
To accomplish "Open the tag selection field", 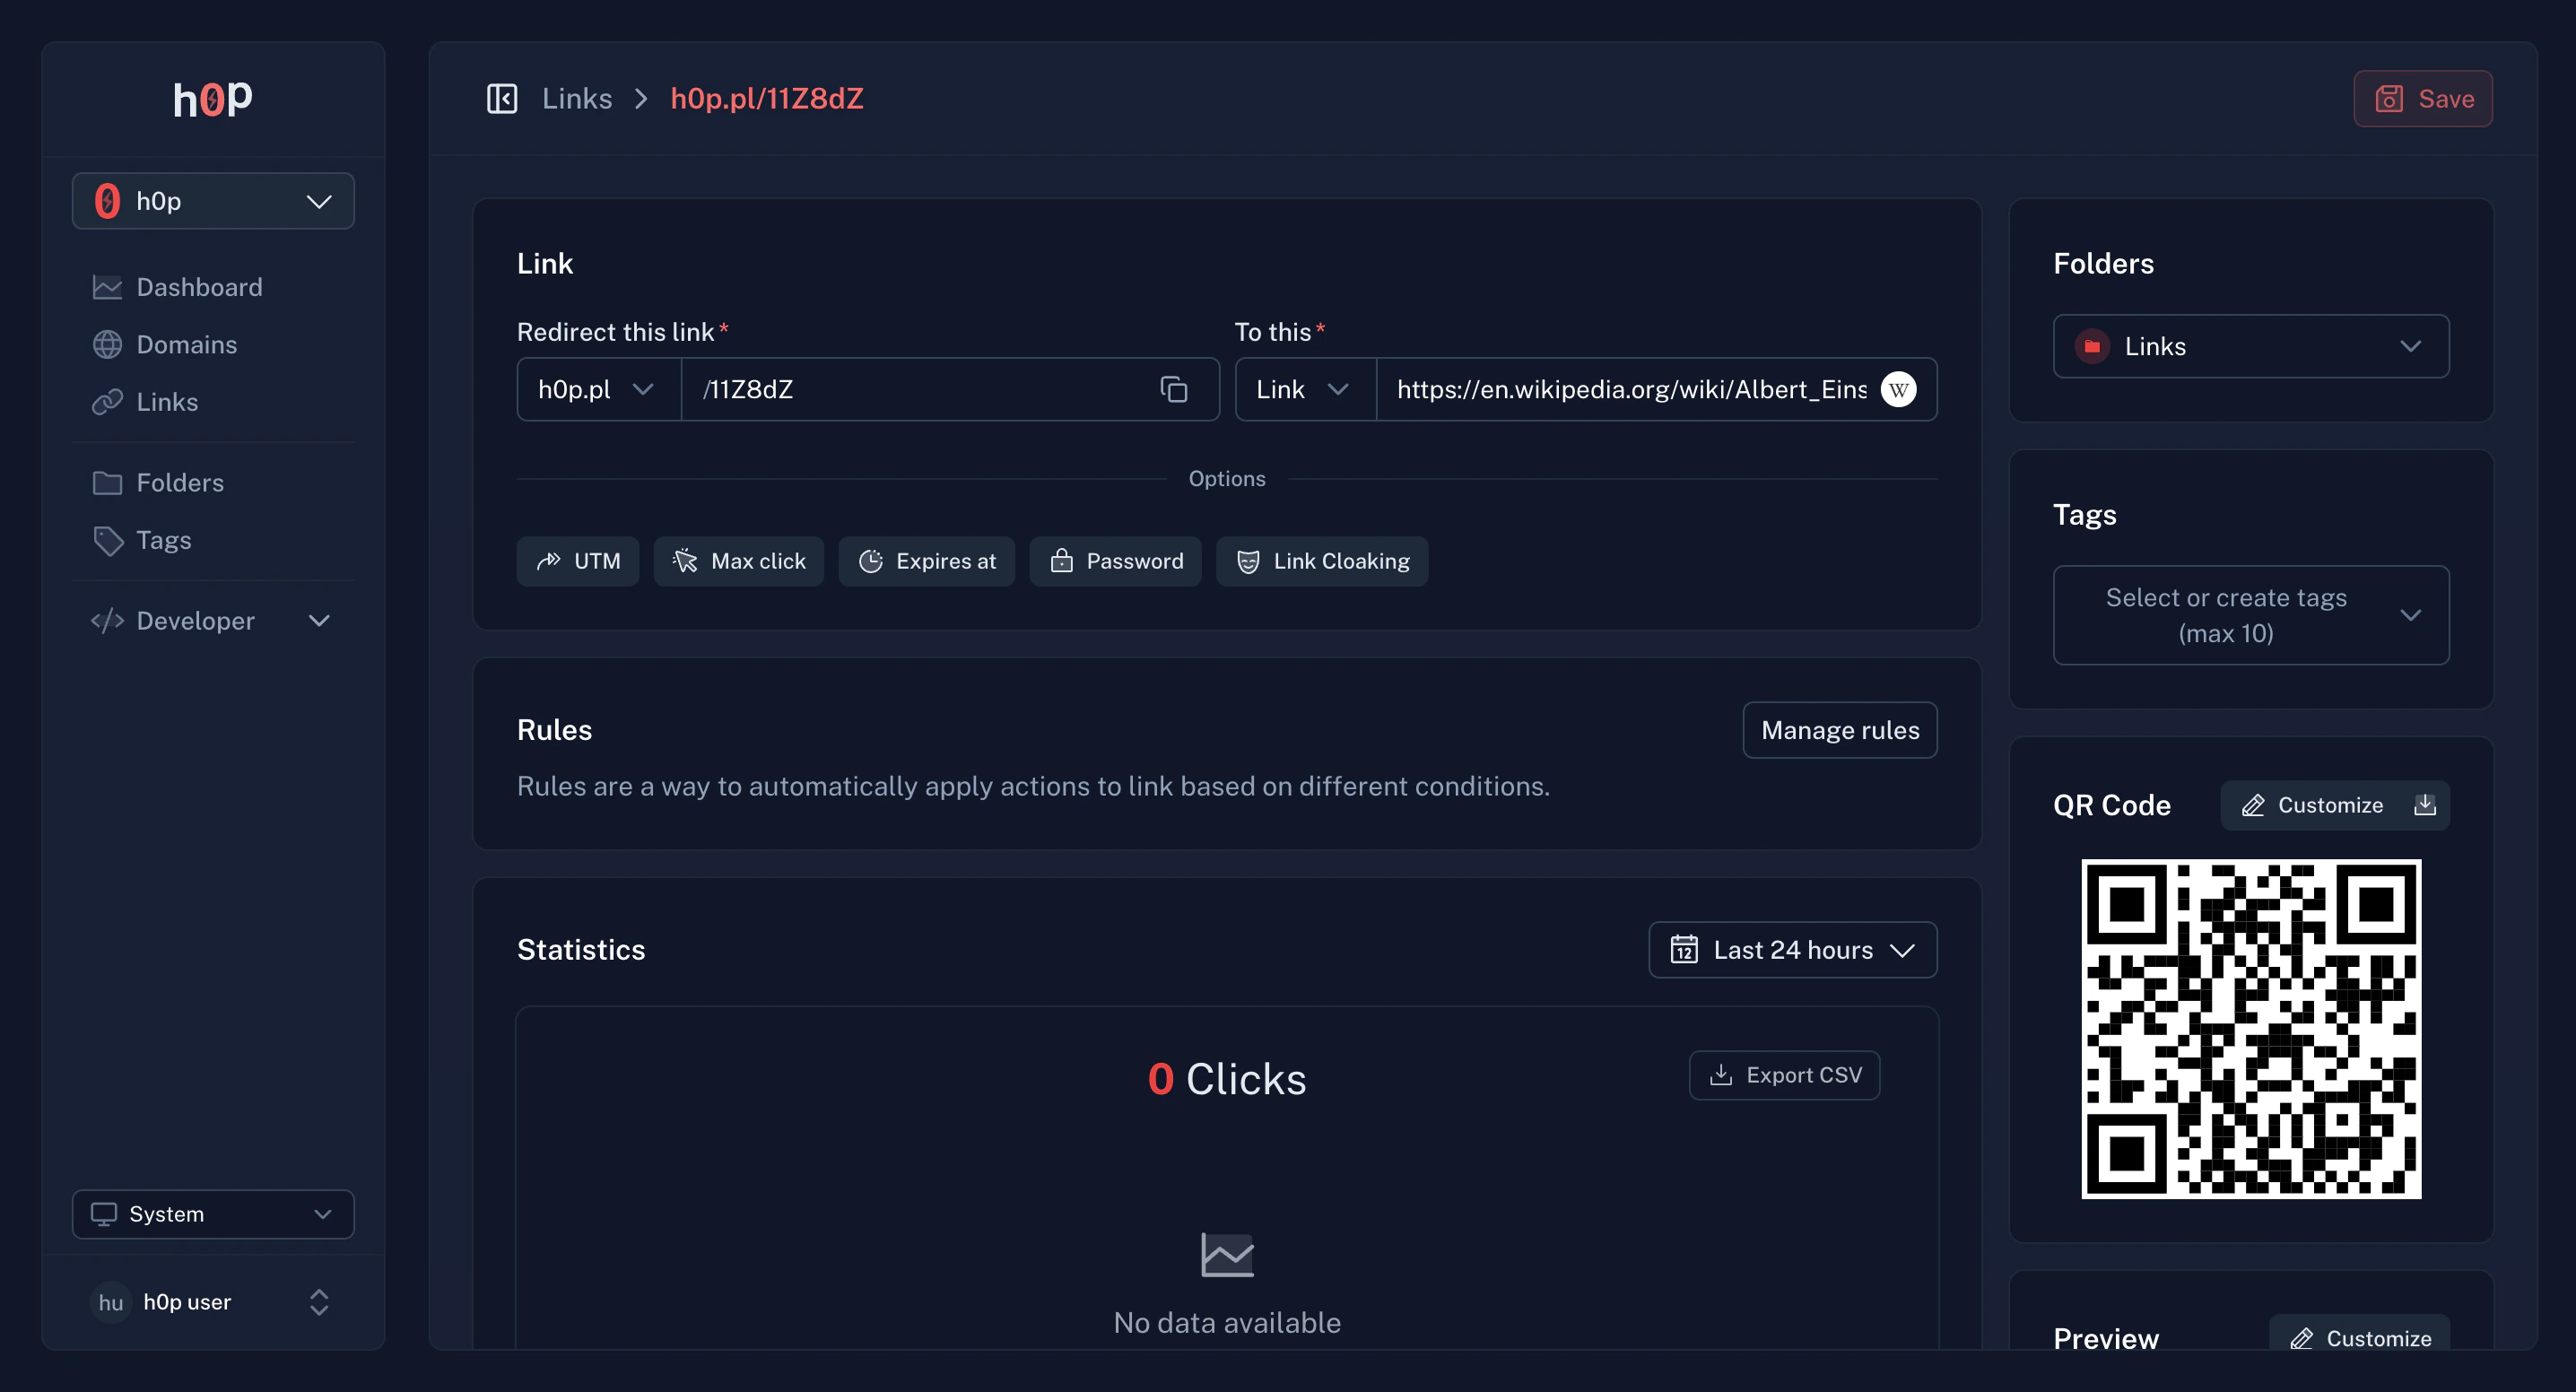I will pos(2250,615).
